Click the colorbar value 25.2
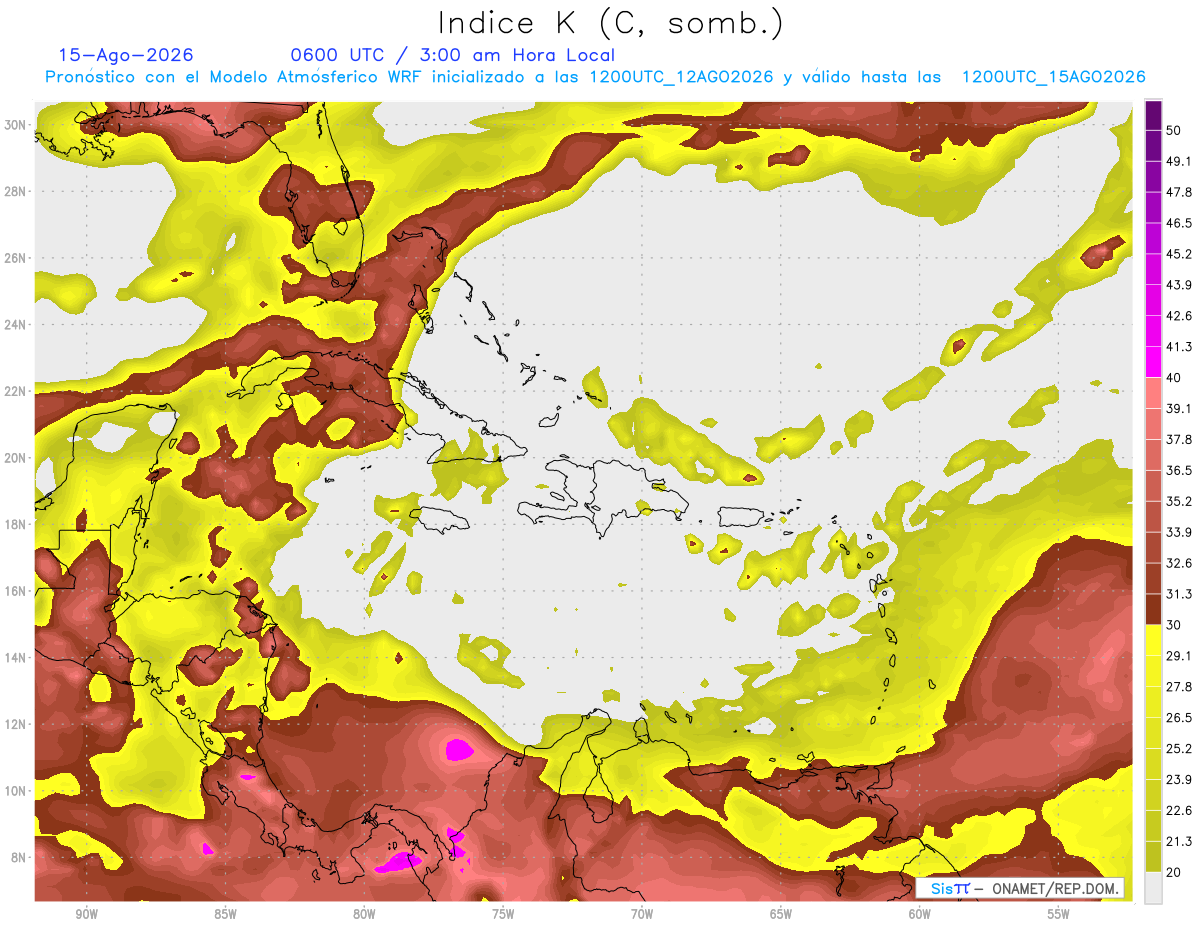The image size is (1200, 927). [x=1179, y=749]
